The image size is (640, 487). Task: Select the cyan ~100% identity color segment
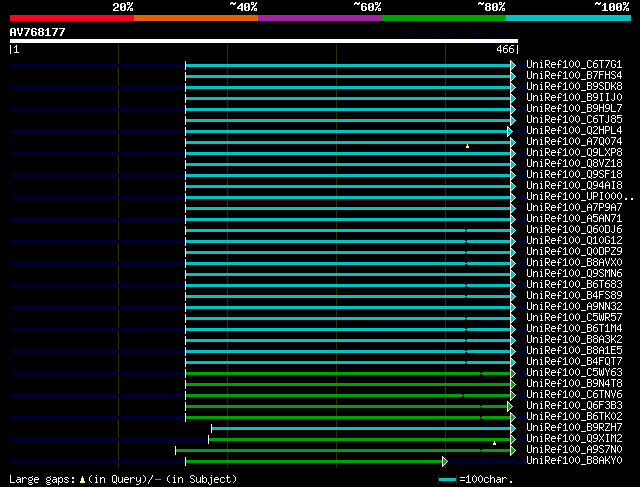(569, 18)
